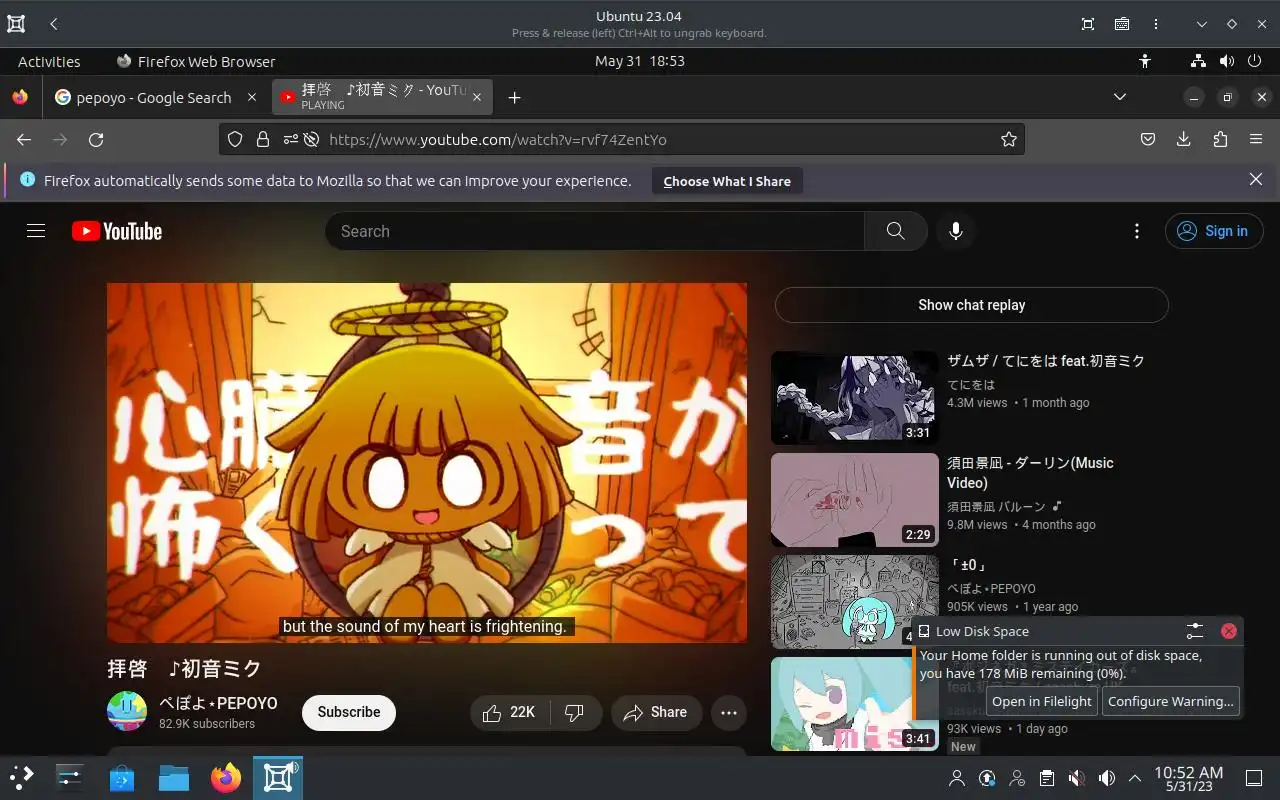Open 「±0」 video title
The image size is (1280, 800).
[969, 565]
